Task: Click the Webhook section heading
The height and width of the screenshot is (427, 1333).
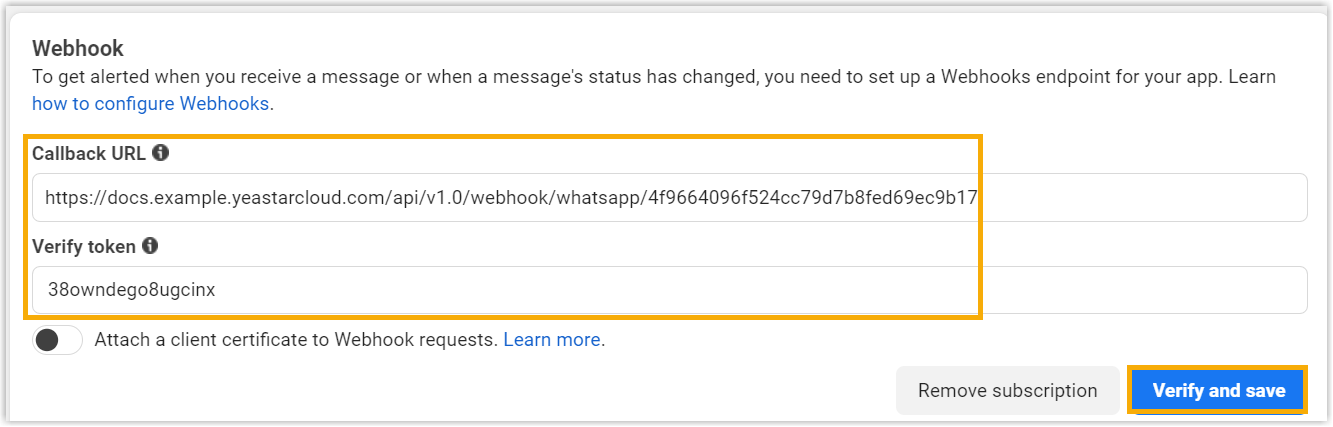Action: [x=78, y=47]
